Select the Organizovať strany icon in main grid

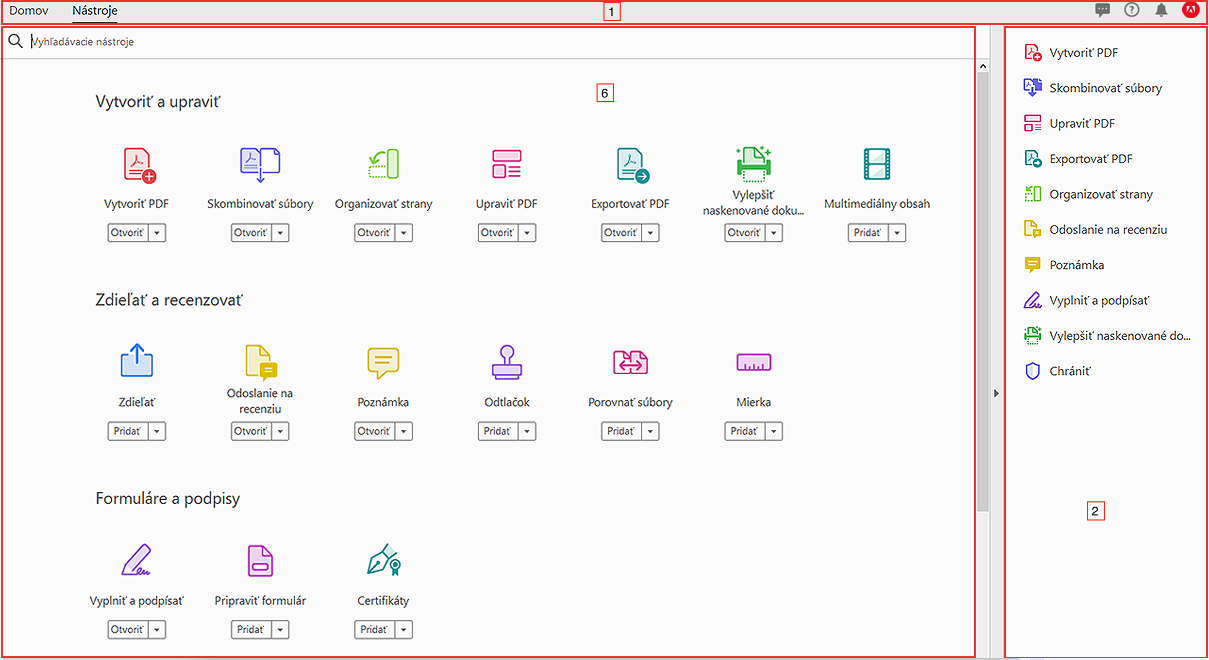[384, 164]
